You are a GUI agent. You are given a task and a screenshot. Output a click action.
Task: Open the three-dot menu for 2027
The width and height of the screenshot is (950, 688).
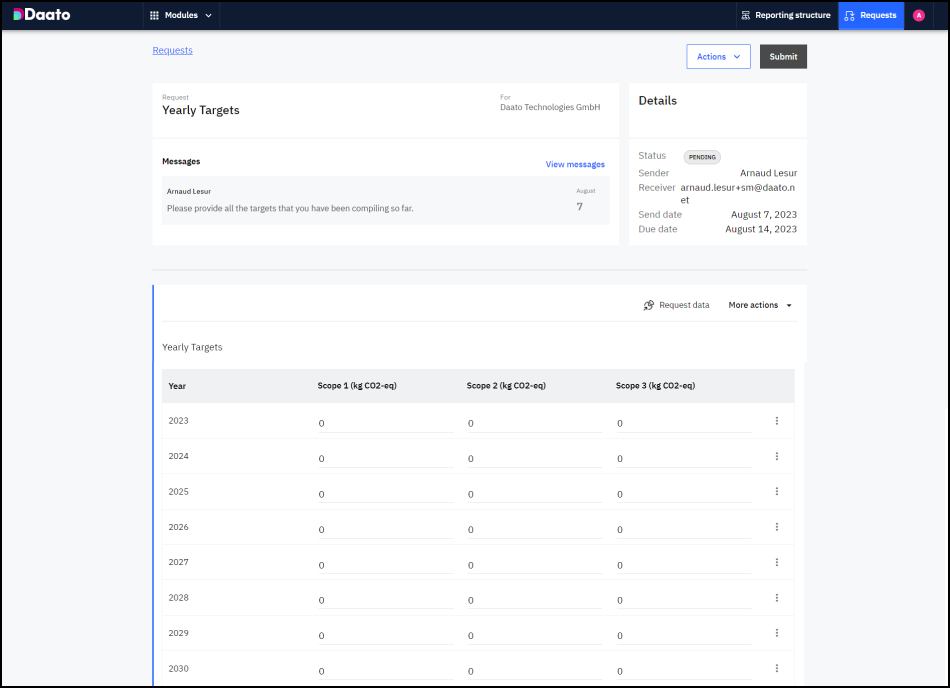777,562
